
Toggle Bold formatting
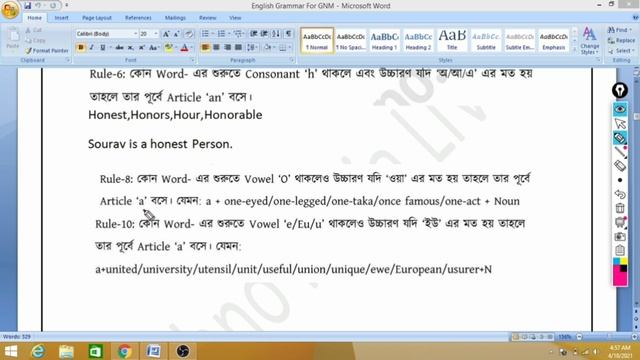click(80, 48)
